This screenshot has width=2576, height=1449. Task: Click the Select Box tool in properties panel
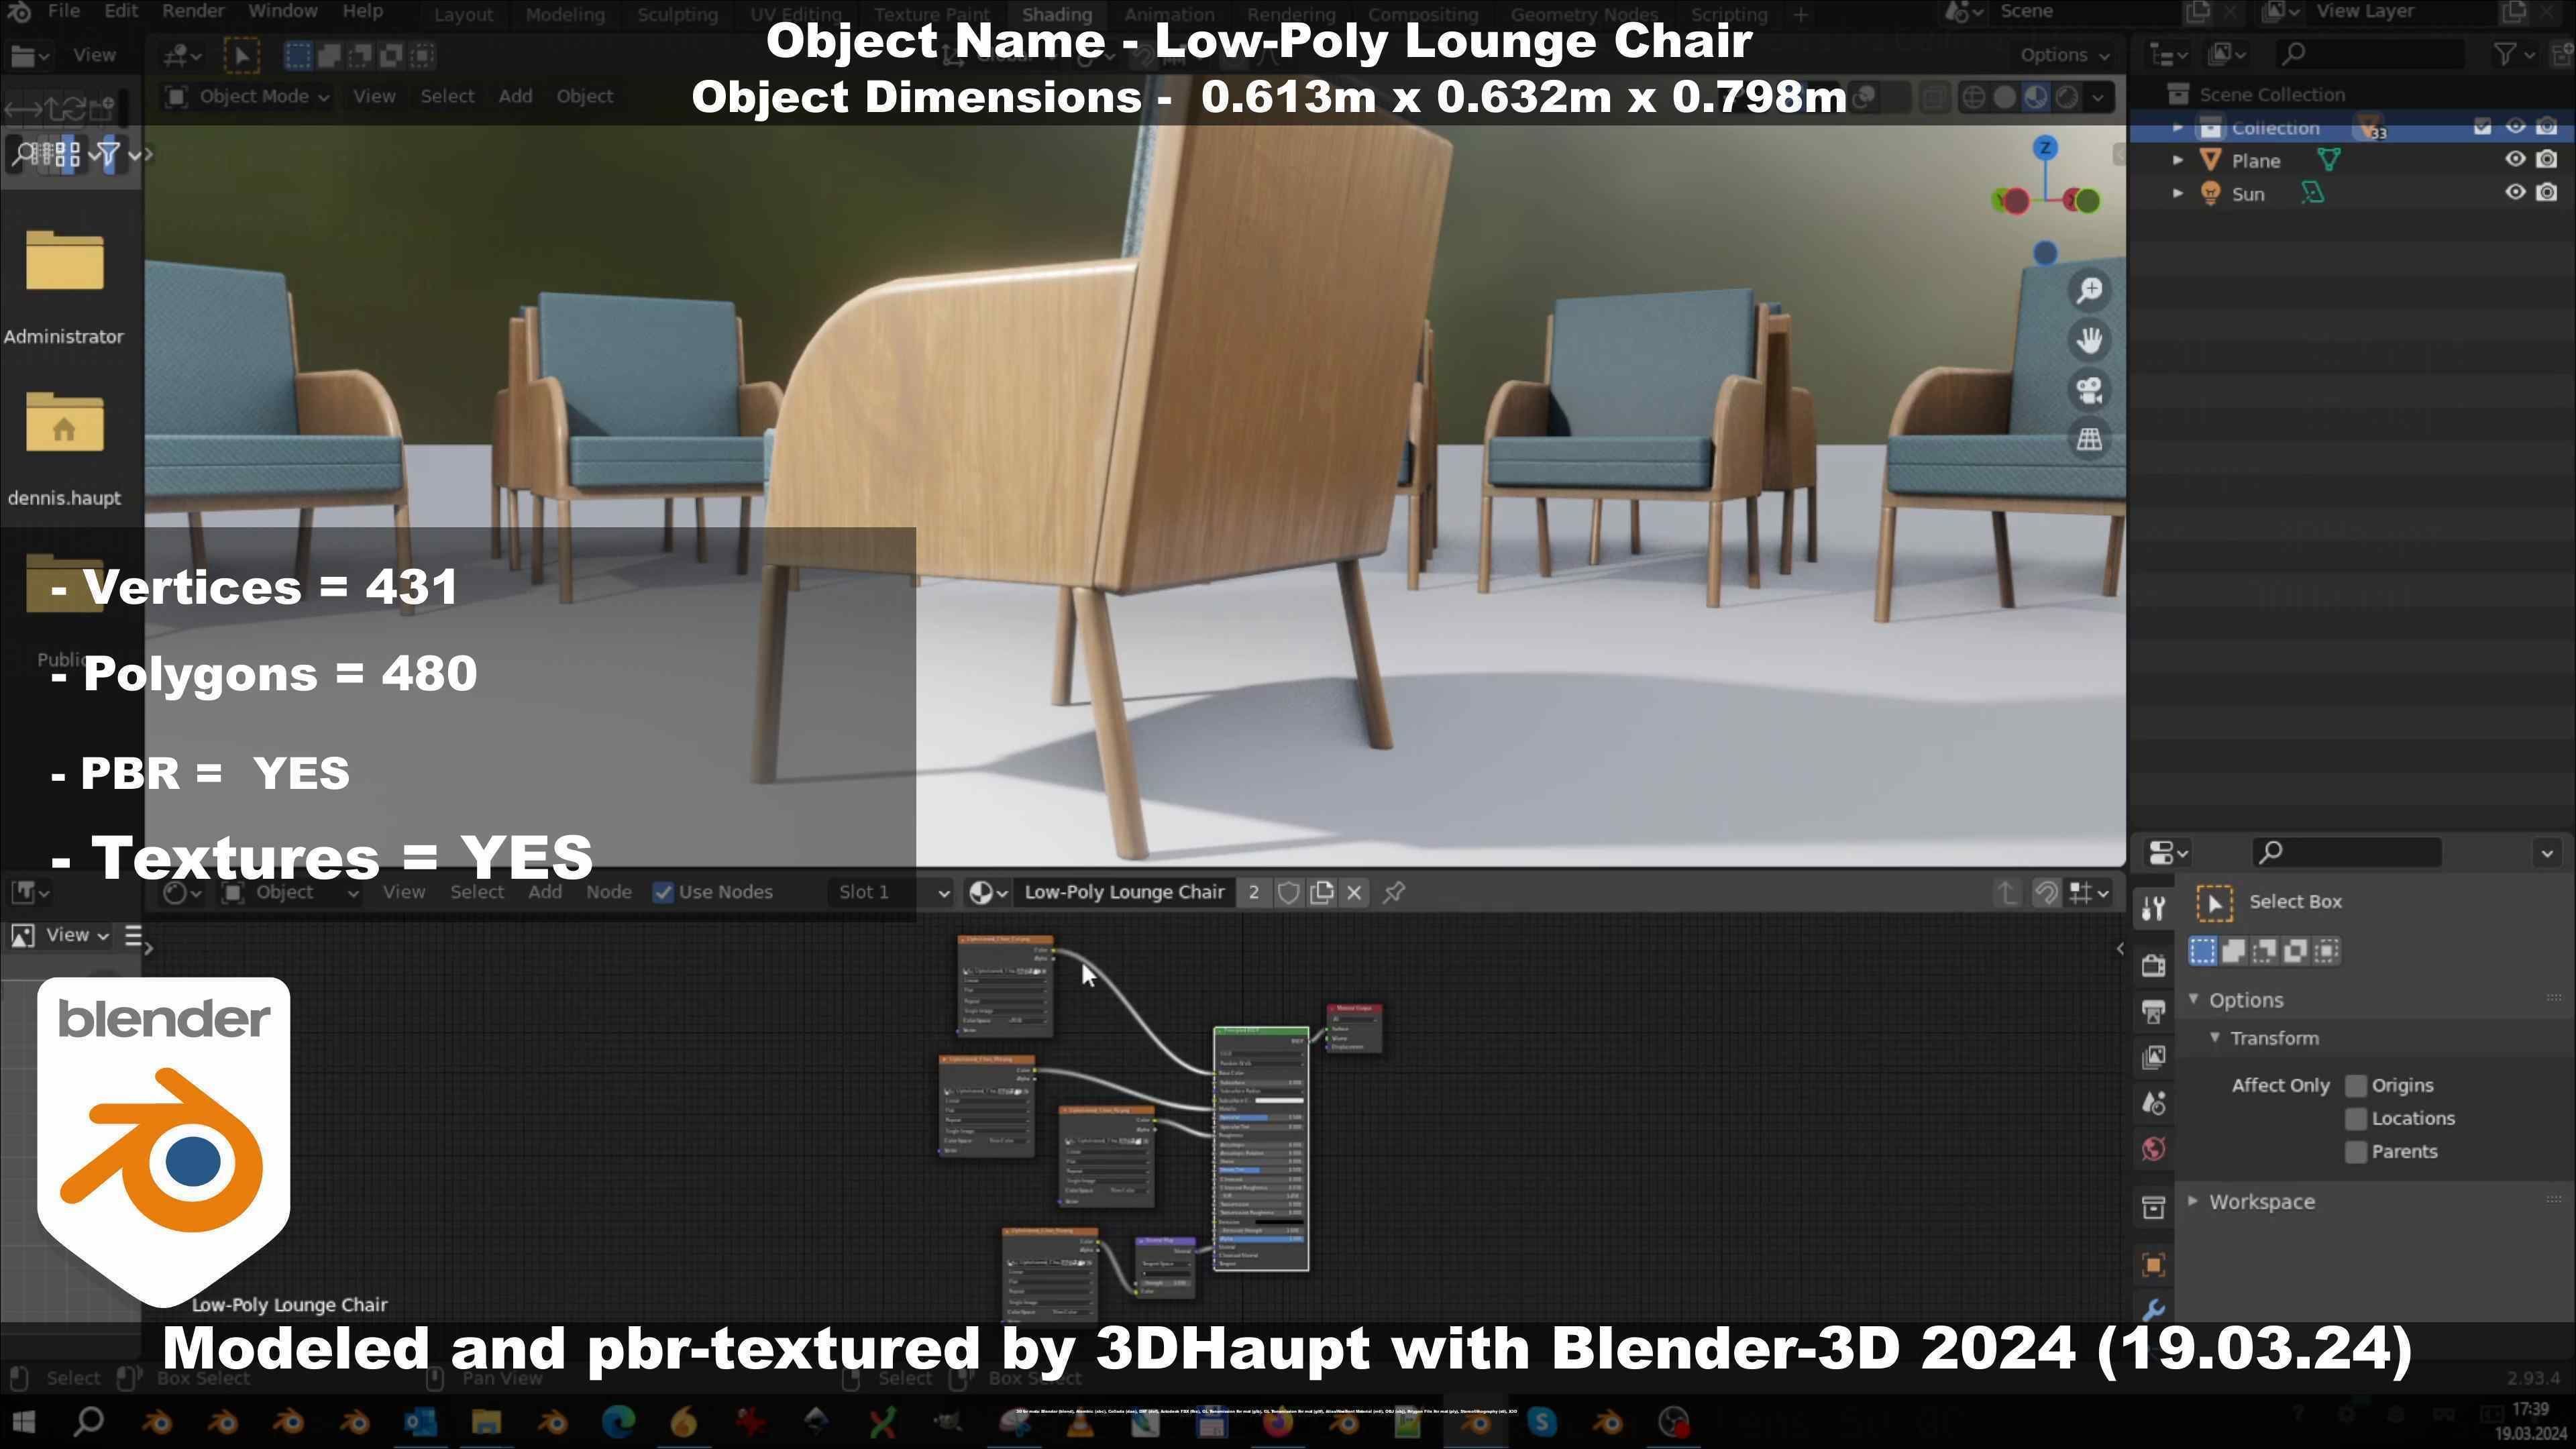click(x=2214, y=903)
